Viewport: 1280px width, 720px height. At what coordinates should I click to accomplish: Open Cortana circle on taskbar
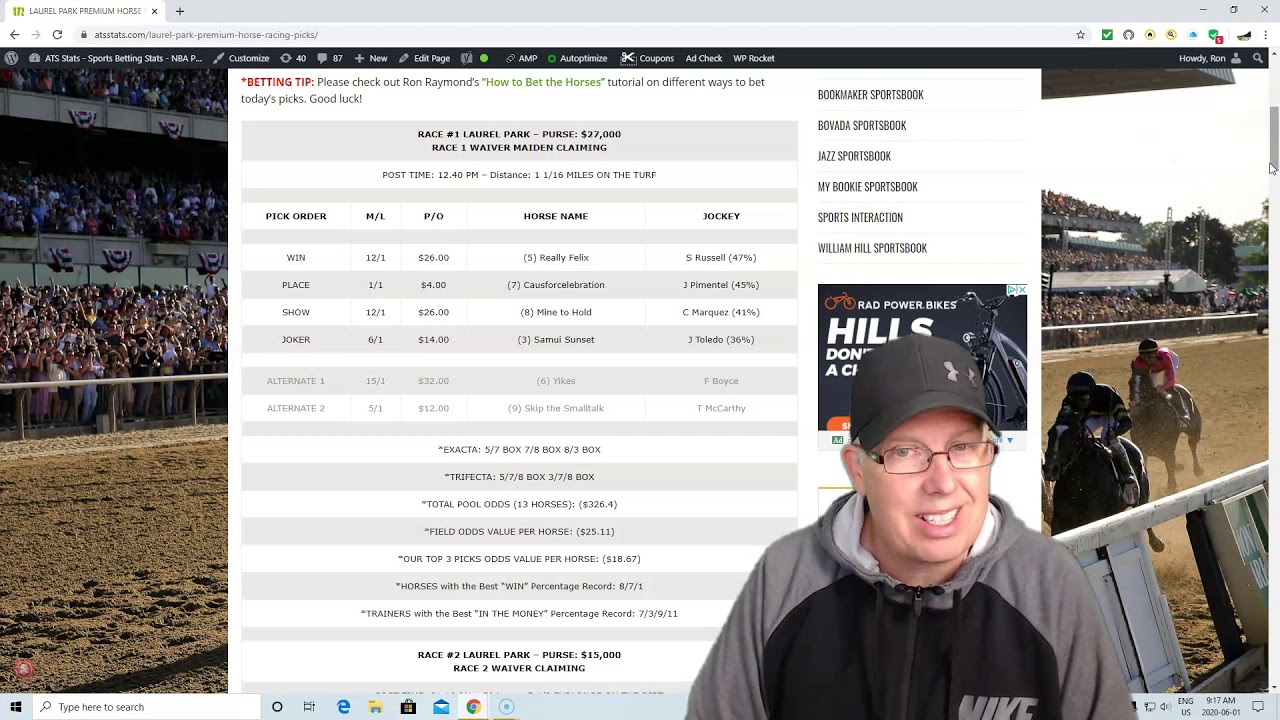[277, 707]
